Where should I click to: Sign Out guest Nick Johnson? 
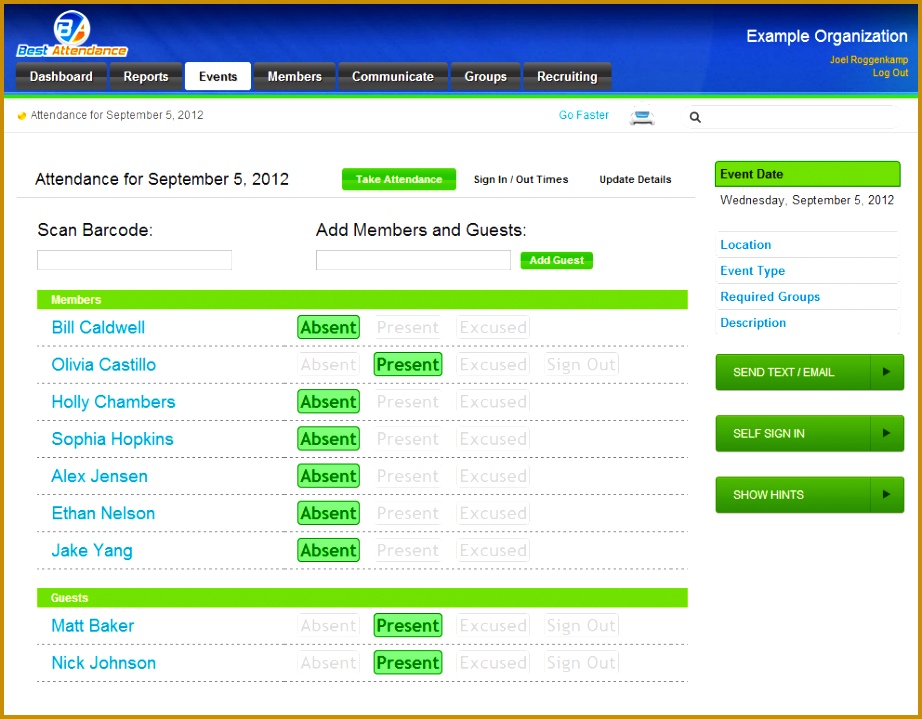[x=581, y=662]
